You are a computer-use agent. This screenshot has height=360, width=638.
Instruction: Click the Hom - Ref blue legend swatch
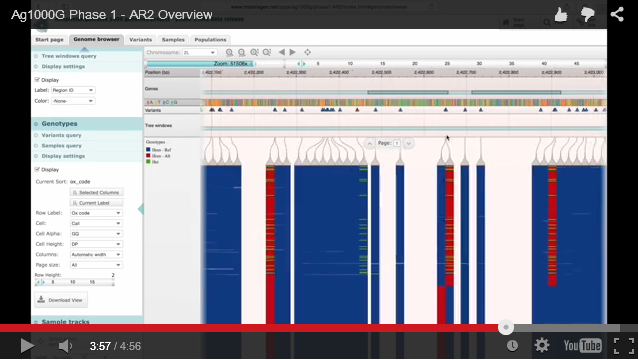click(148, 150)
